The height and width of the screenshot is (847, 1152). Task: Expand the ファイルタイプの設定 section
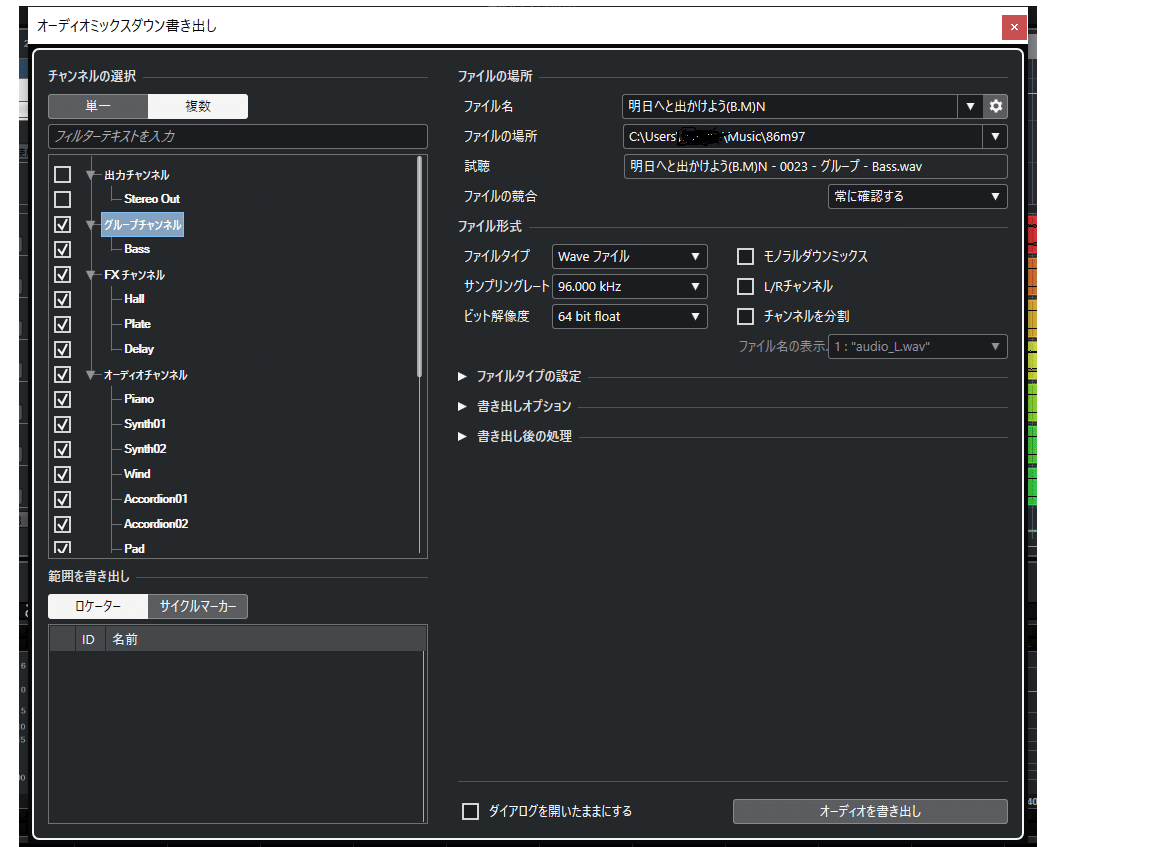click(462, 376)
